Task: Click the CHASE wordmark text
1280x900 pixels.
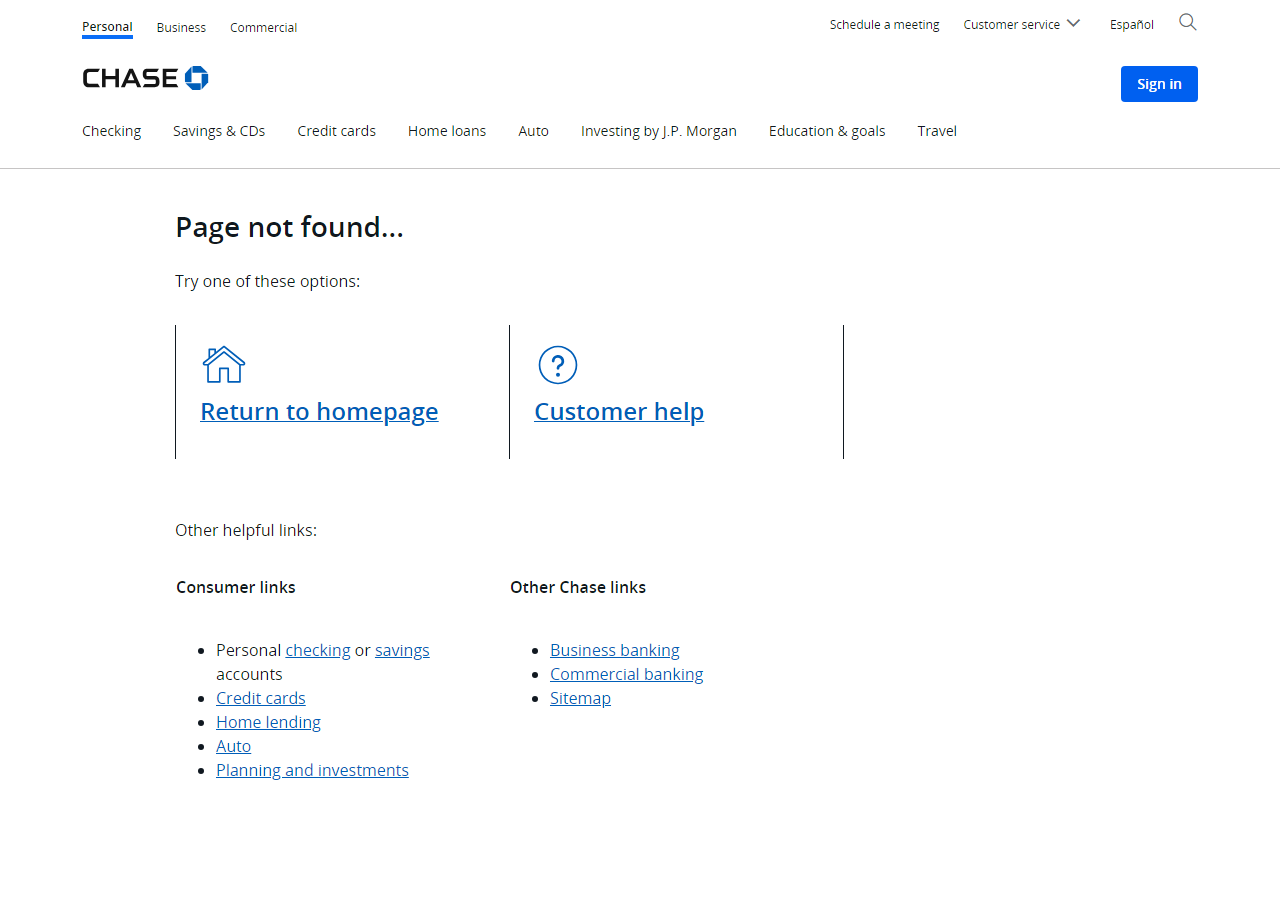Action: (x=130, y=78)
